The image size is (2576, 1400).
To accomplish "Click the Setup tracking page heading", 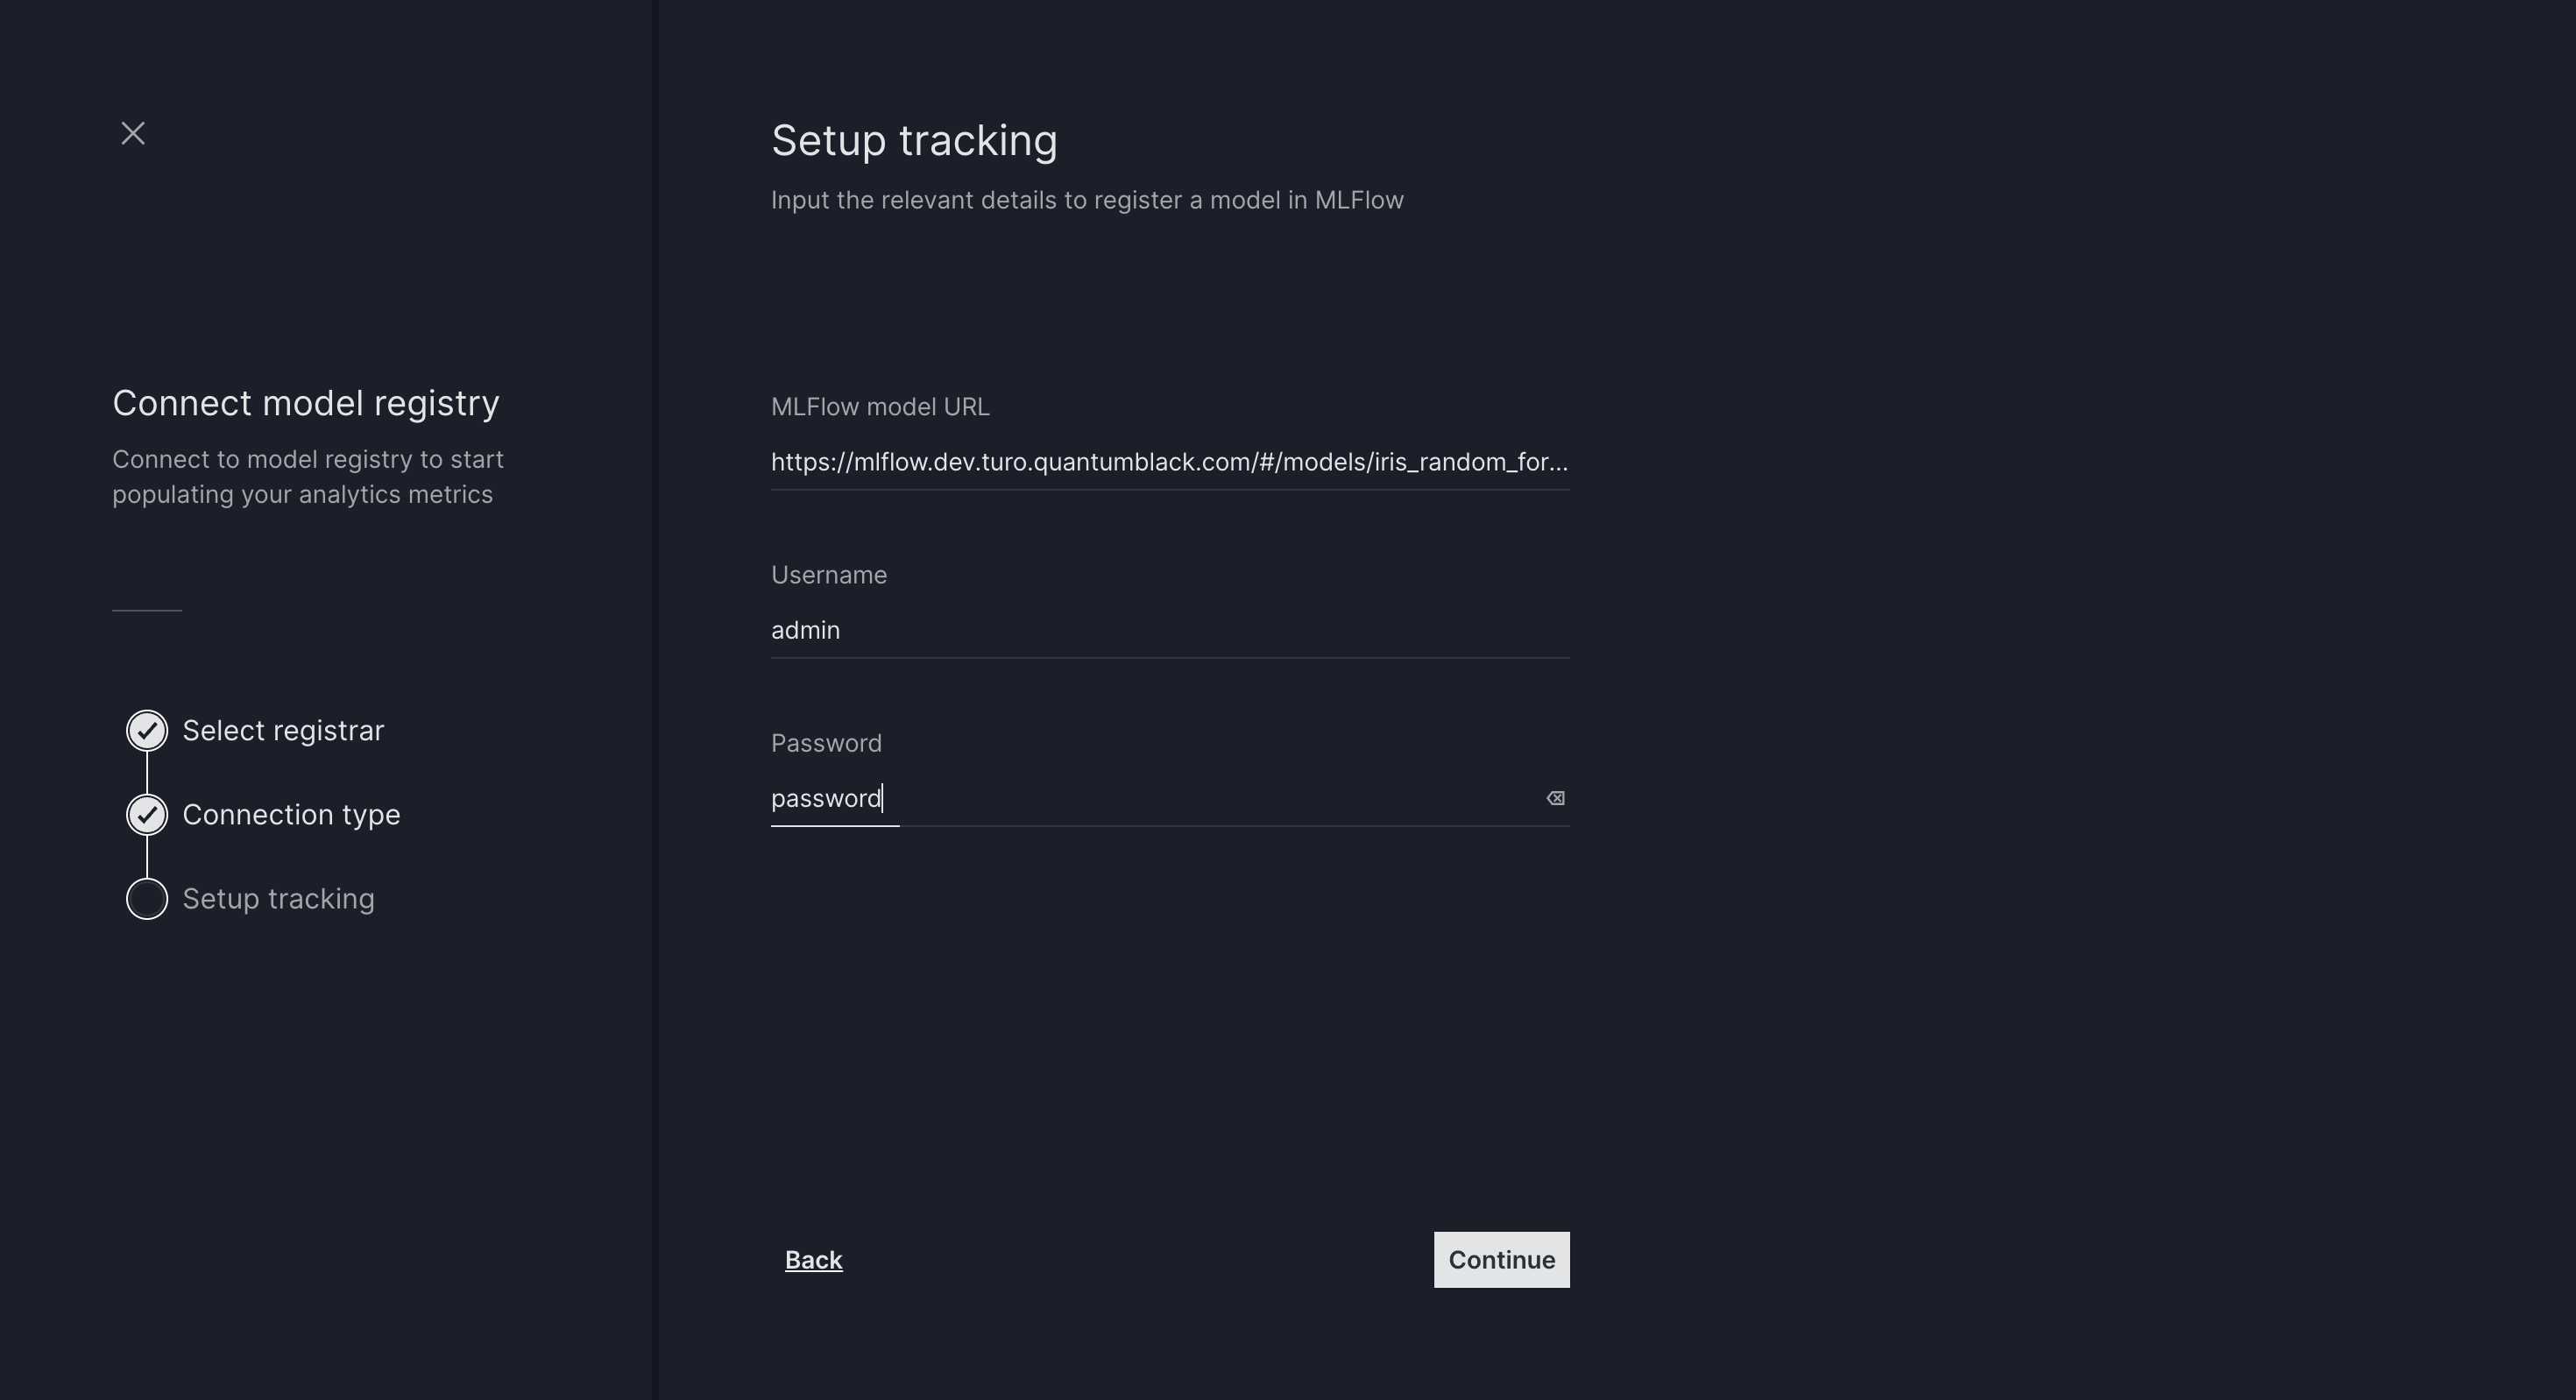I will 914,139.
